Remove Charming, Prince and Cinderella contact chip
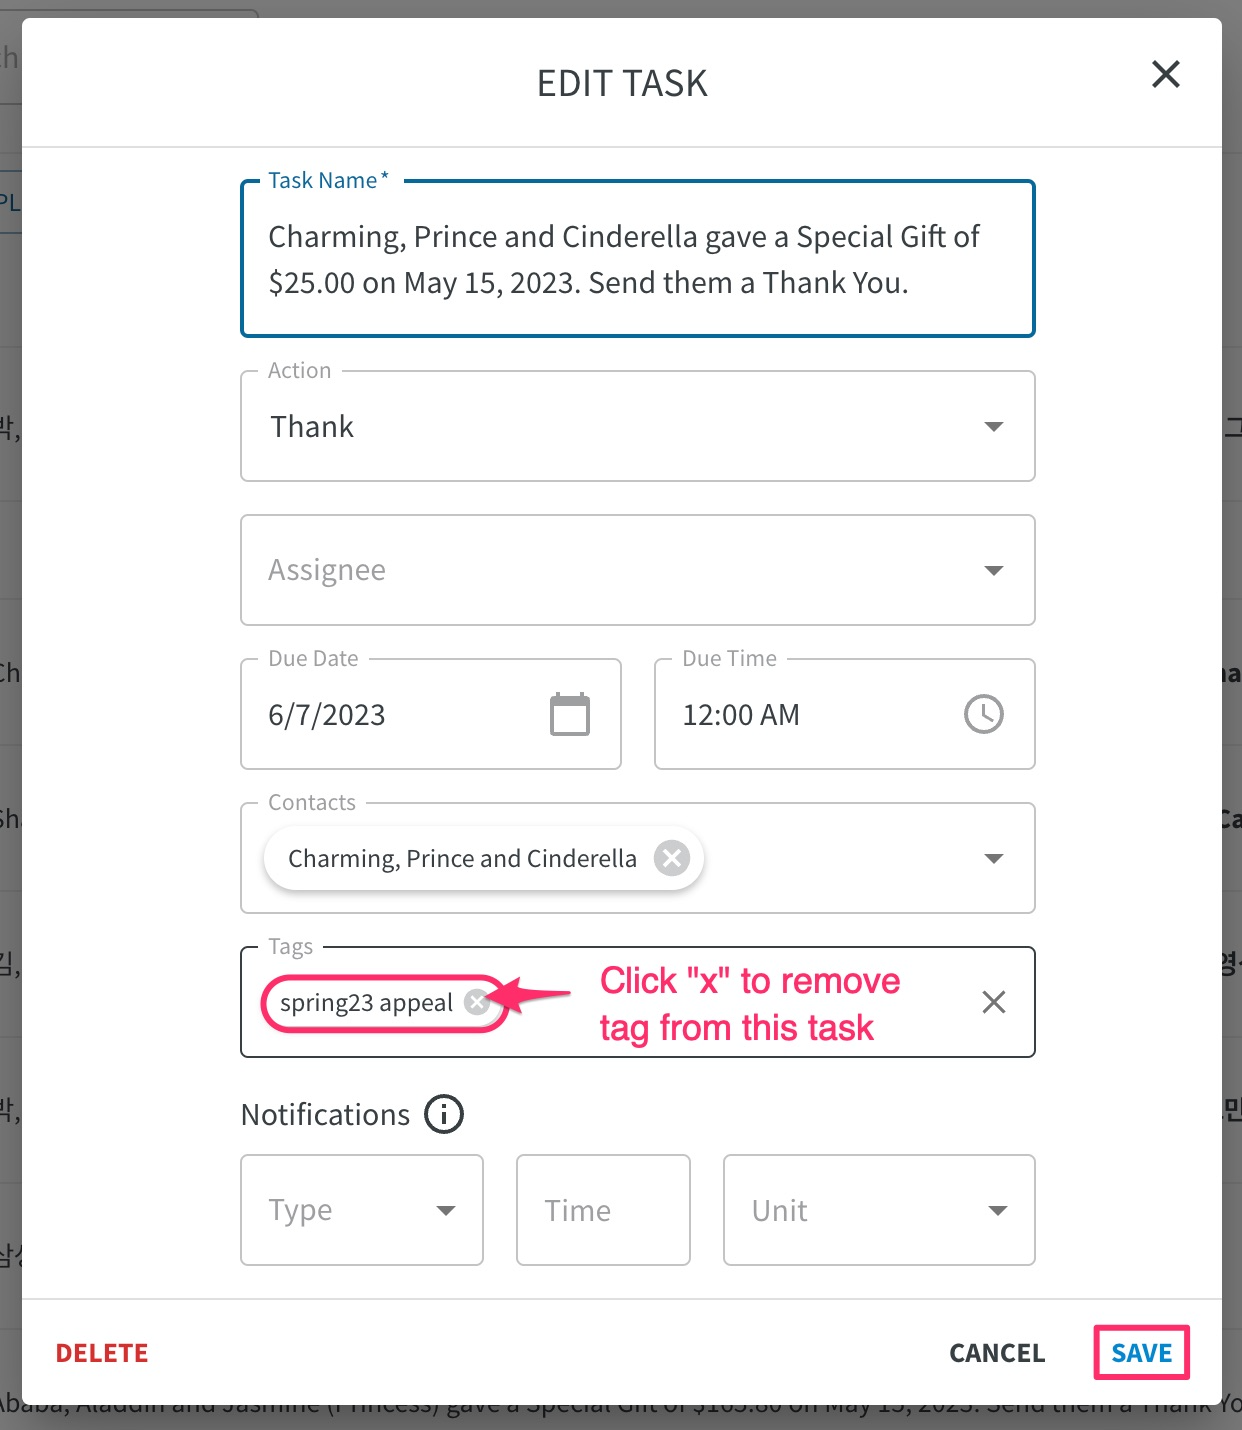 point(672,858)
